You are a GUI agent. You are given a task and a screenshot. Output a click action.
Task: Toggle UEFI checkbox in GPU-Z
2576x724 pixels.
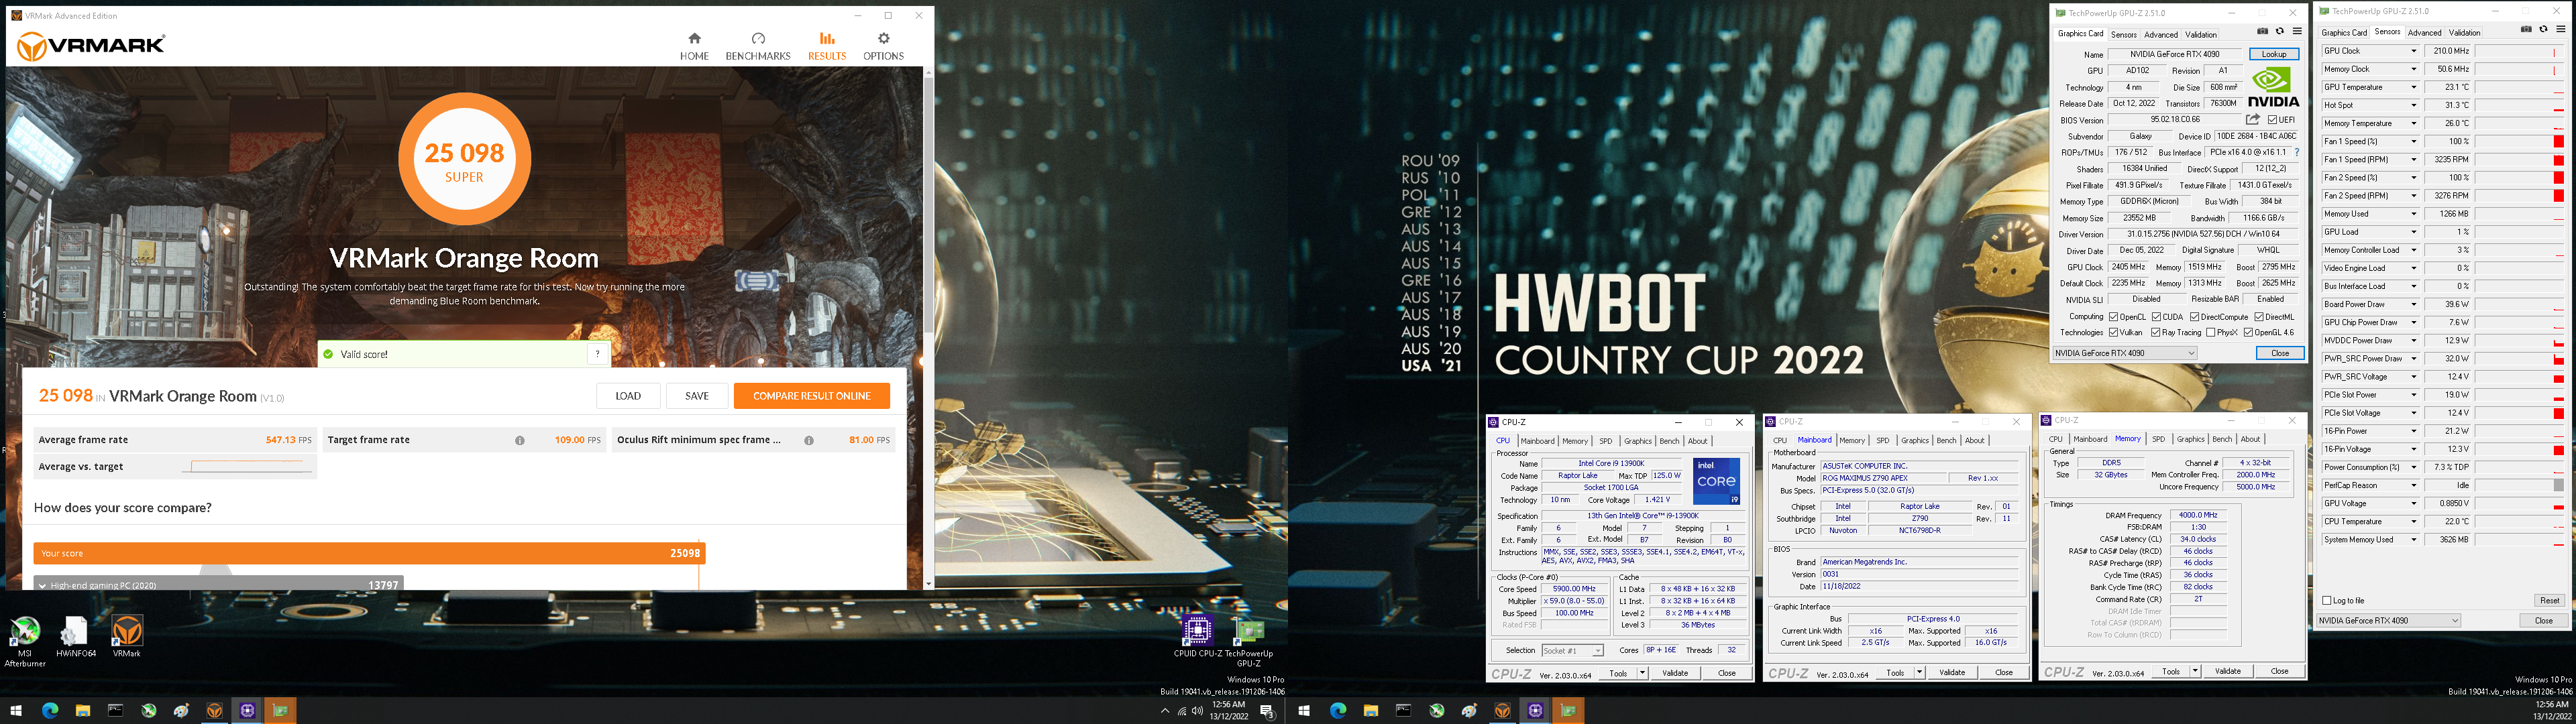click(x=2272, y=120)
